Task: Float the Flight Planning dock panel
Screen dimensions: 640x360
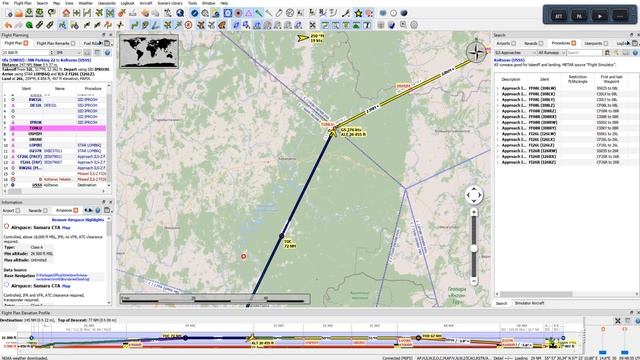Action: 104,35
